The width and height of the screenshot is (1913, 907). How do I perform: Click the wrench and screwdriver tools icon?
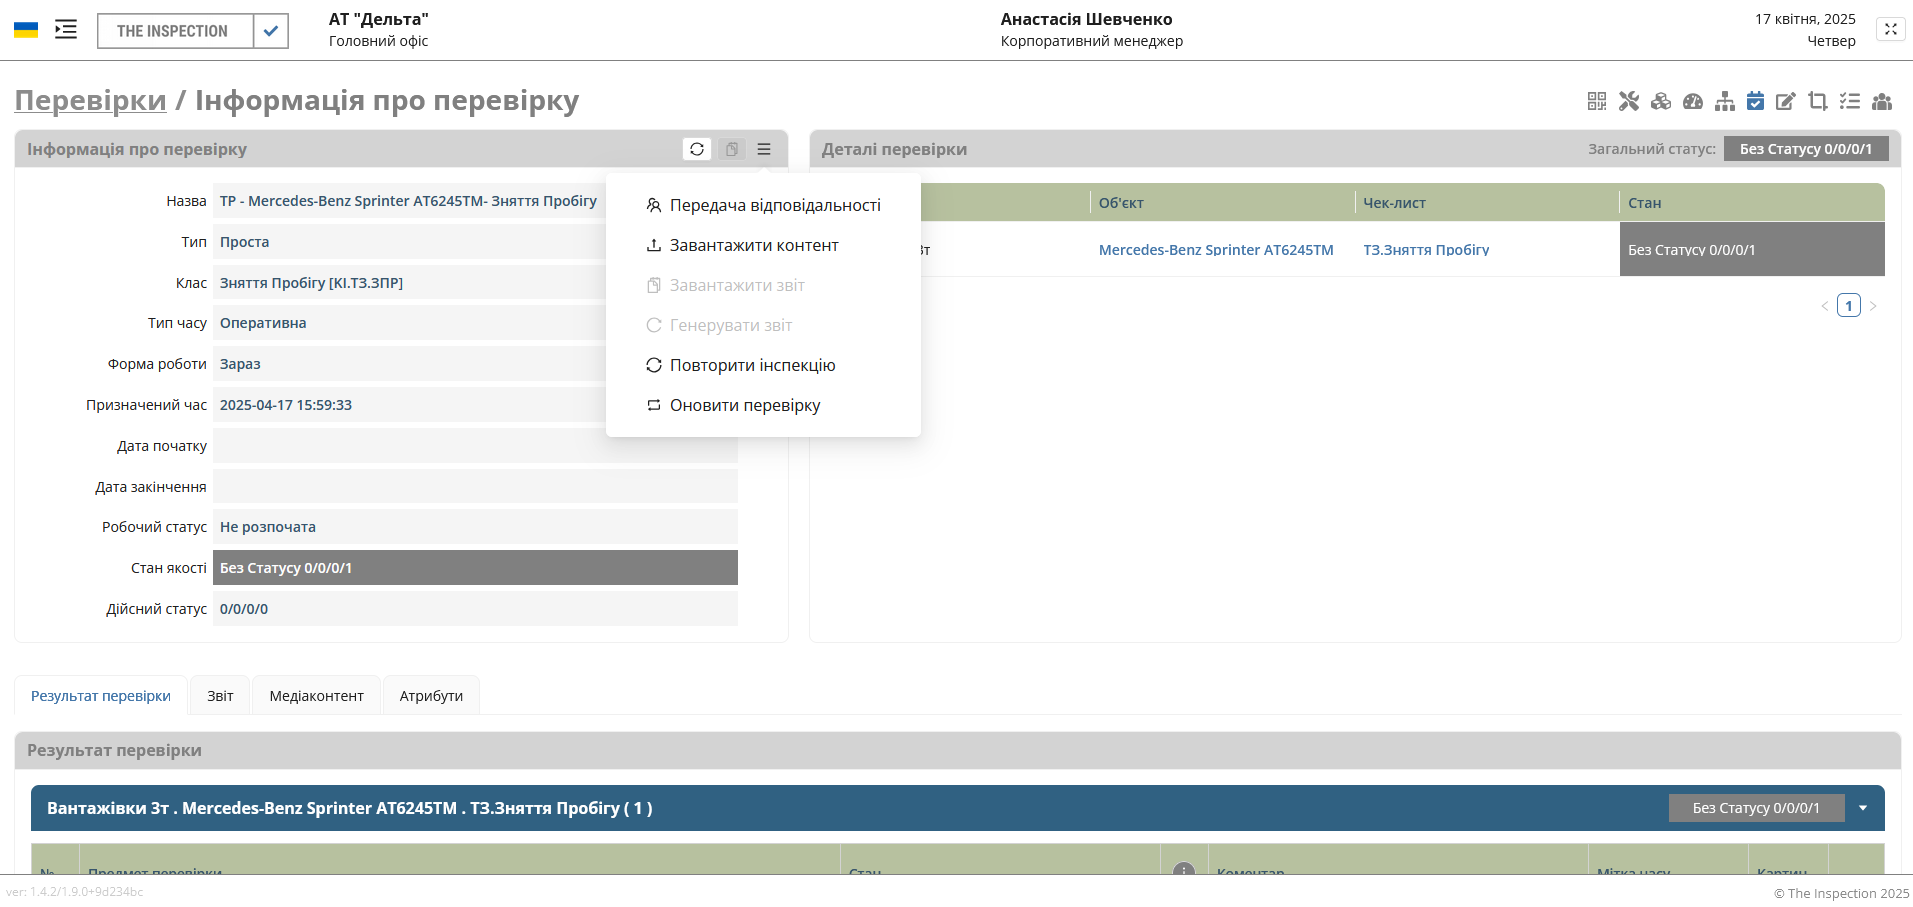click(x=1629, y=101)
